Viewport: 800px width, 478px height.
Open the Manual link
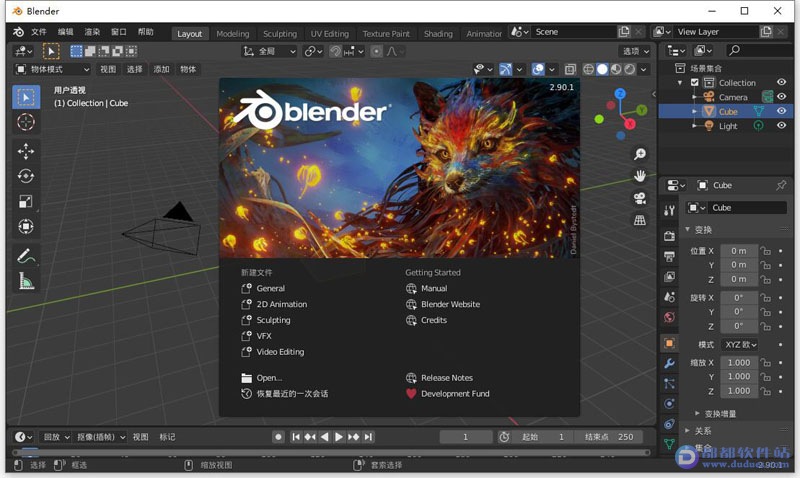(x=427, y=288)
